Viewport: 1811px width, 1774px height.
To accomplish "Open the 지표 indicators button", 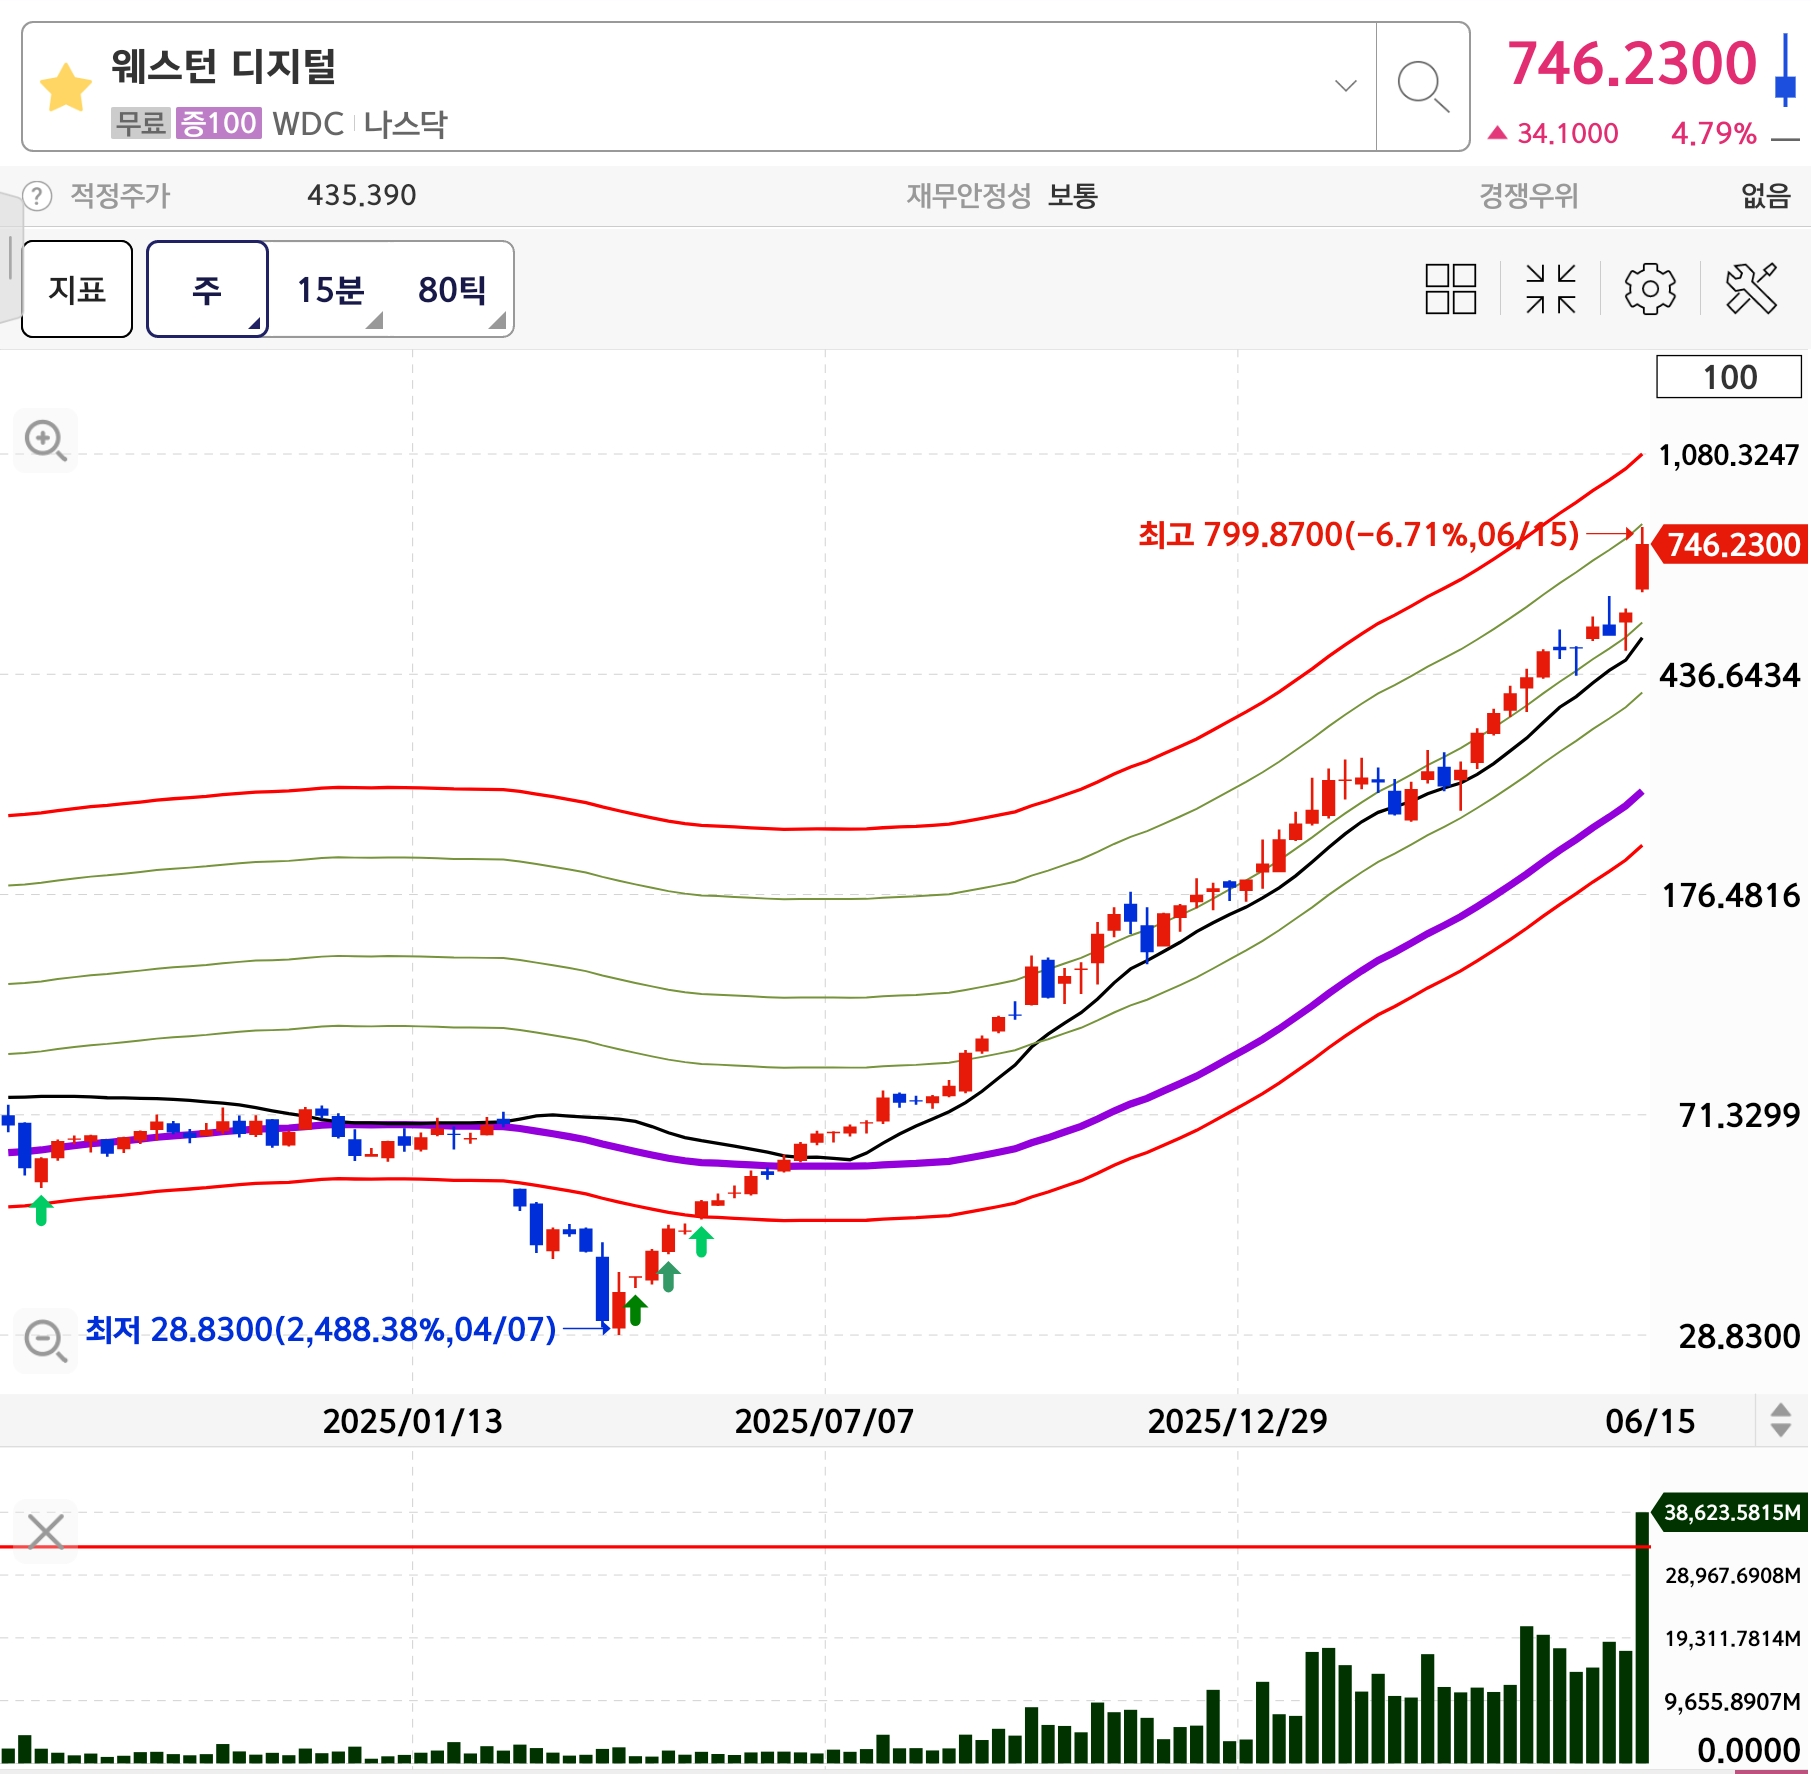I will 77,289.
